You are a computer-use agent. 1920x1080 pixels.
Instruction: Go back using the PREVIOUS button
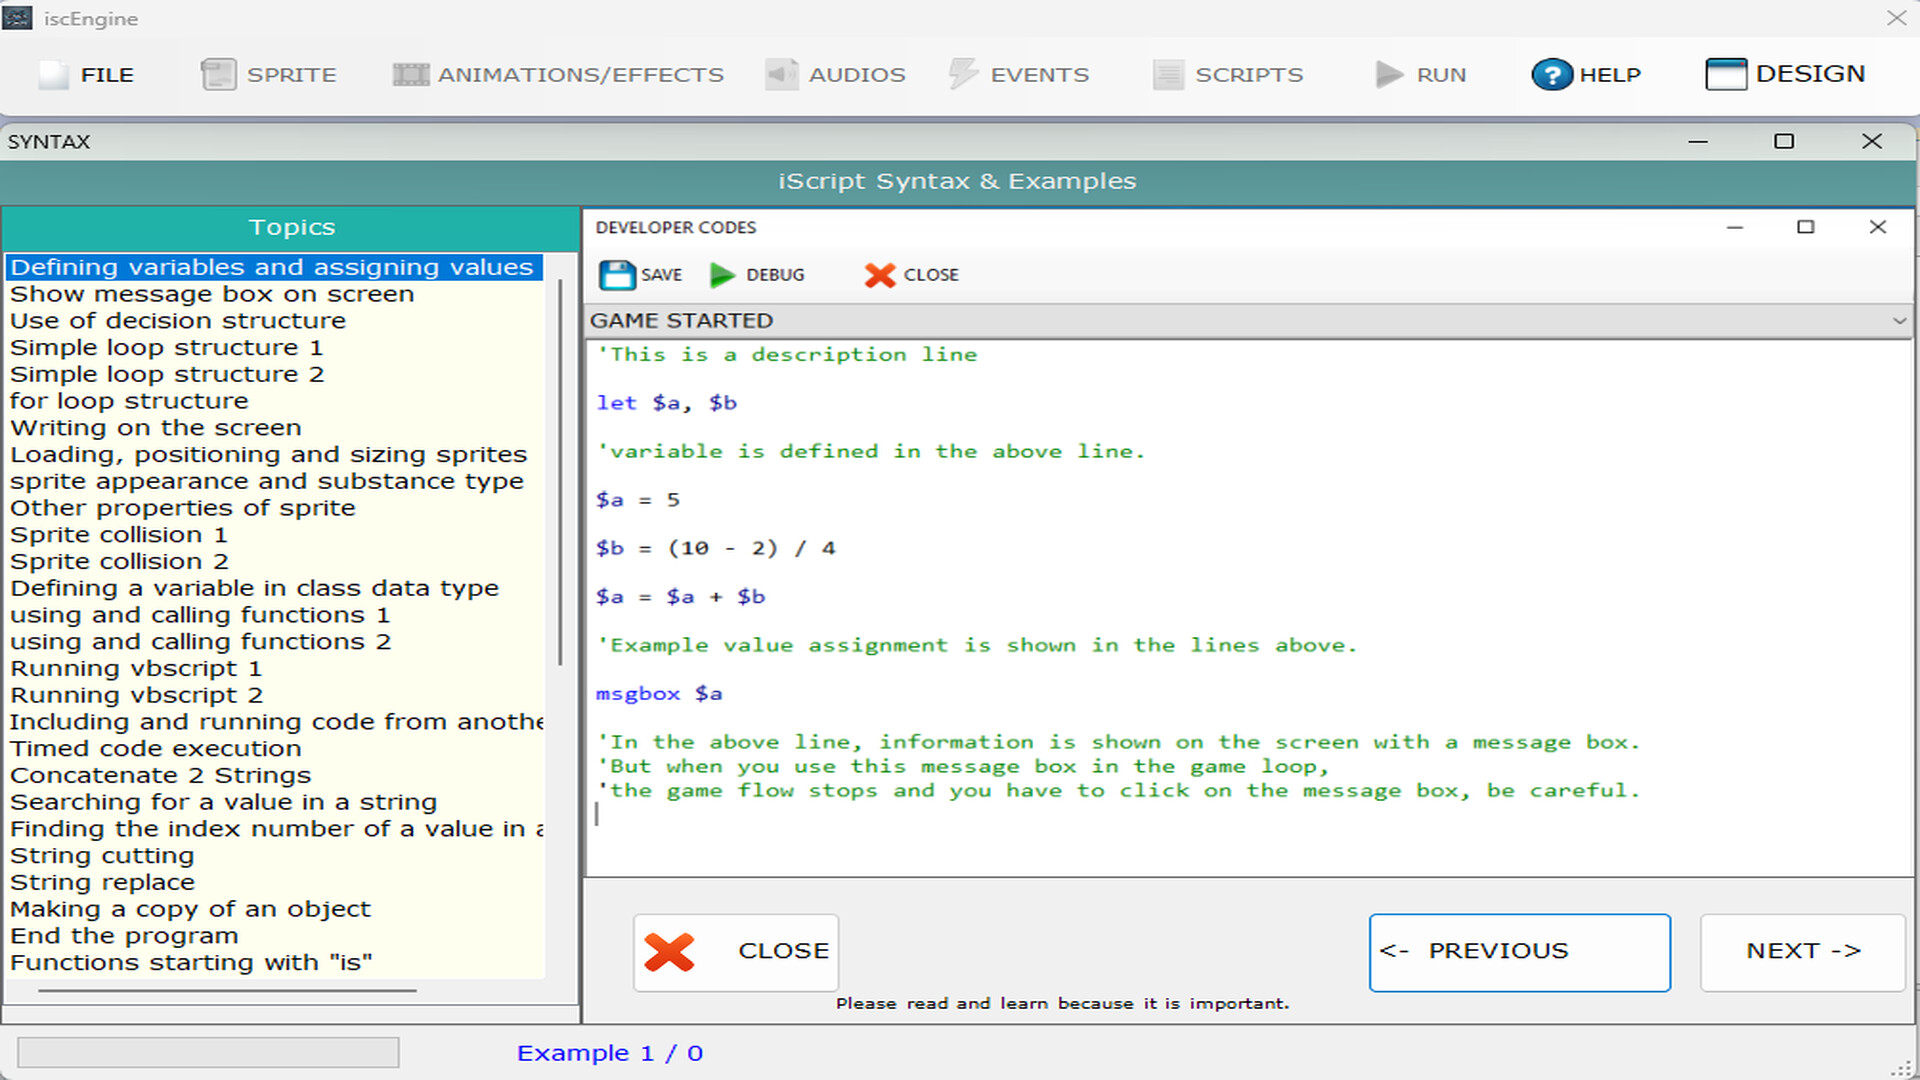click(x=1519, y=951)
